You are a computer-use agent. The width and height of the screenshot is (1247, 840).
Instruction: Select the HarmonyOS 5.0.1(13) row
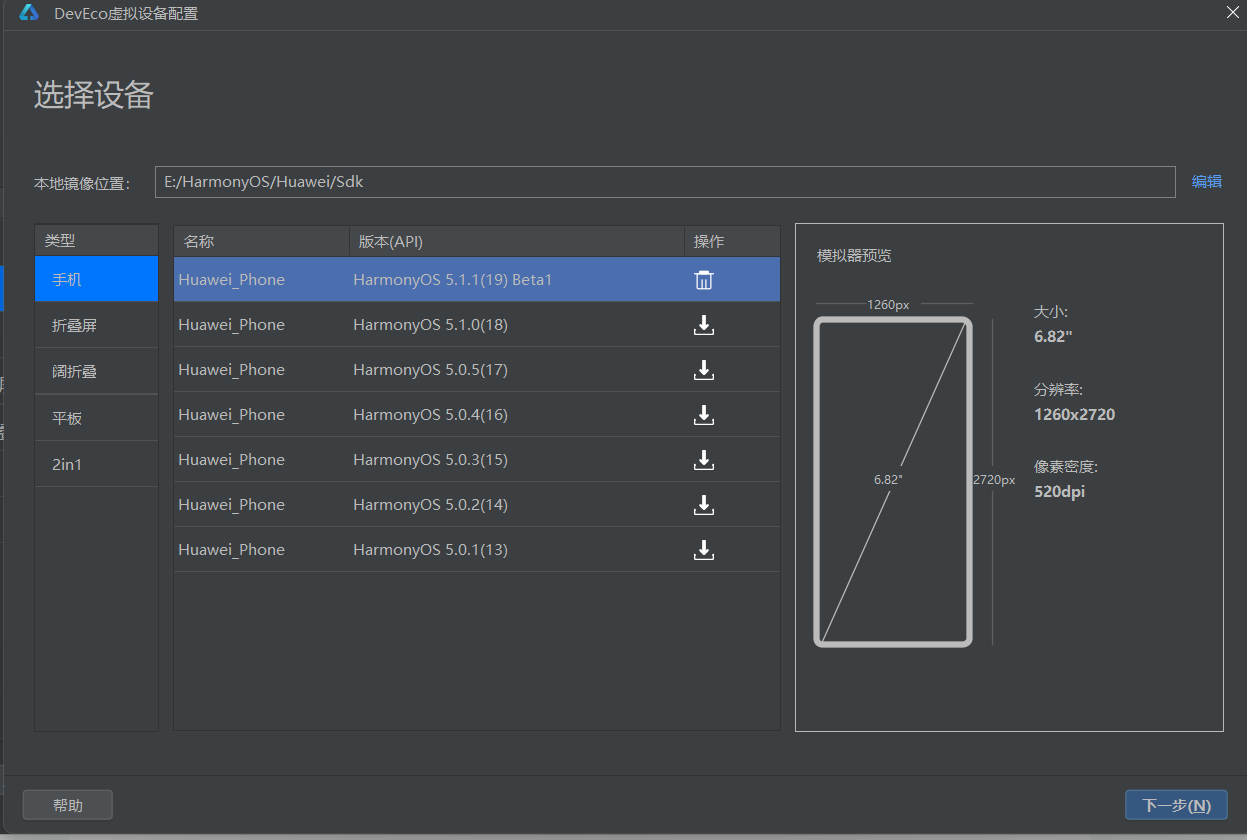pyautogui.click(x=477, y=550)
